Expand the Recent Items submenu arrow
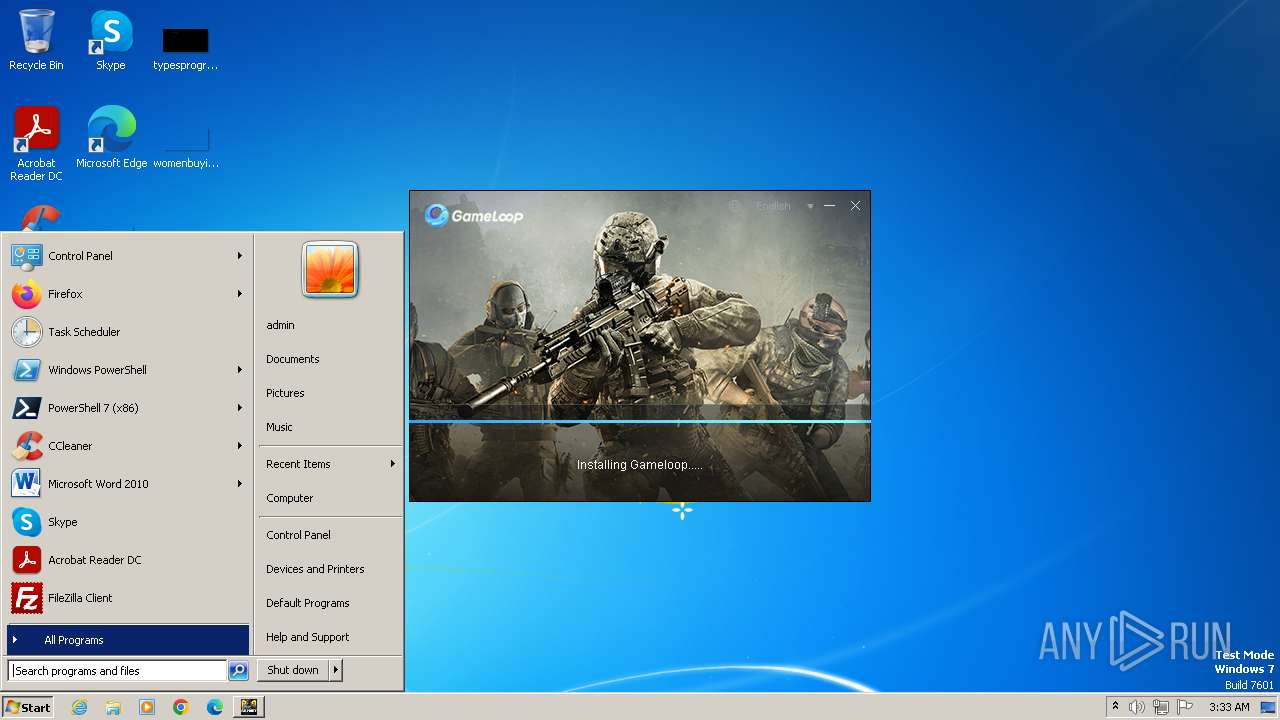The width and height of the screenshot is (1280, 720). click(393, 464)
